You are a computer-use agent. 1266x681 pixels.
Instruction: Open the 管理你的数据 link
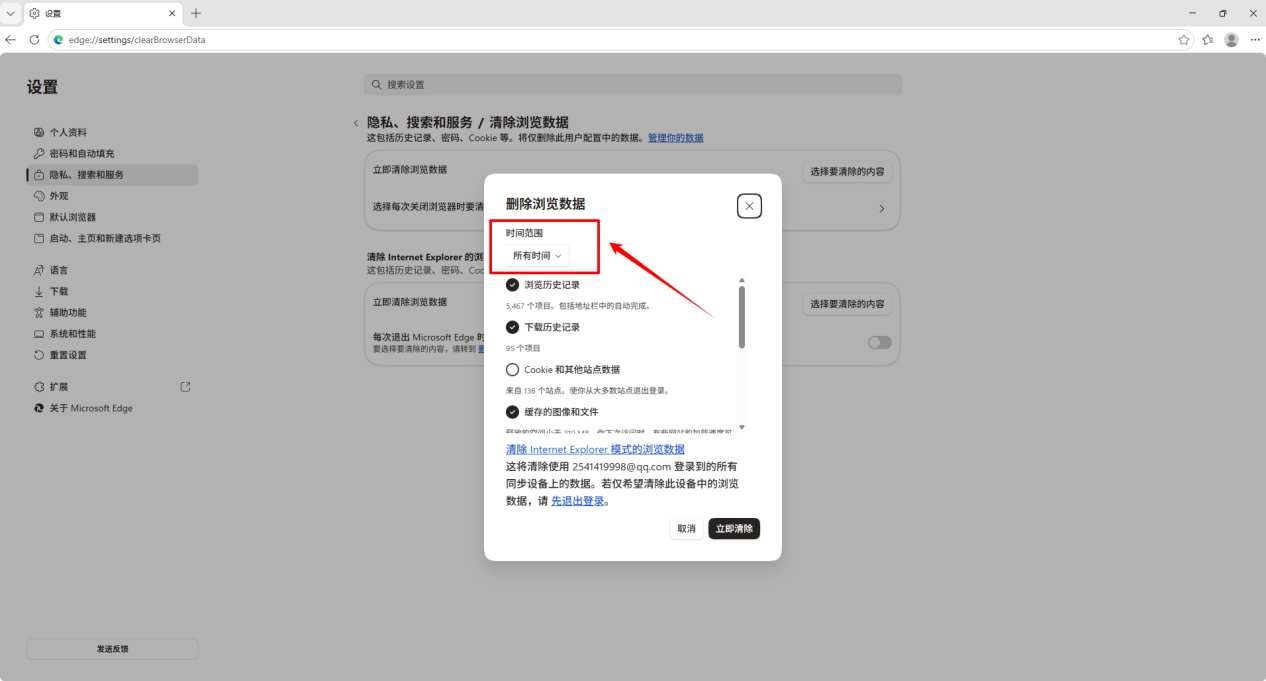click(675, 138)
